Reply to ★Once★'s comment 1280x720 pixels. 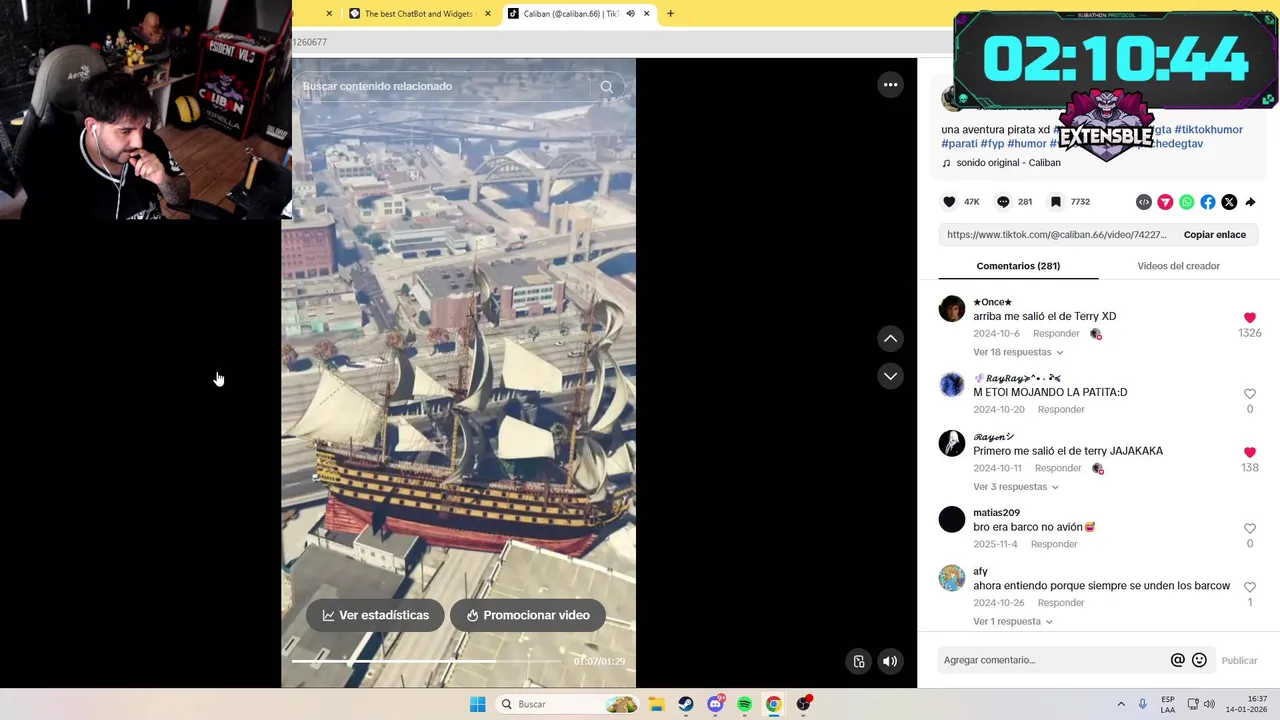(1056, 334)
